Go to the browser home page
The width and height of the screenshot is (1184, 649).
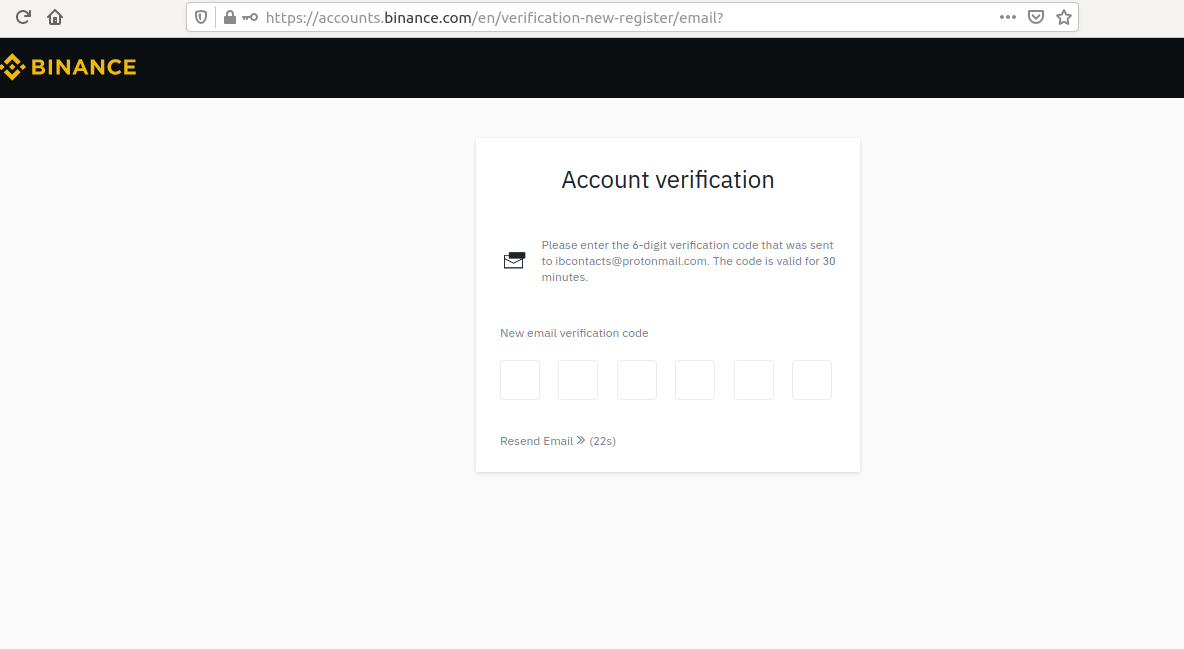[55, 17]
